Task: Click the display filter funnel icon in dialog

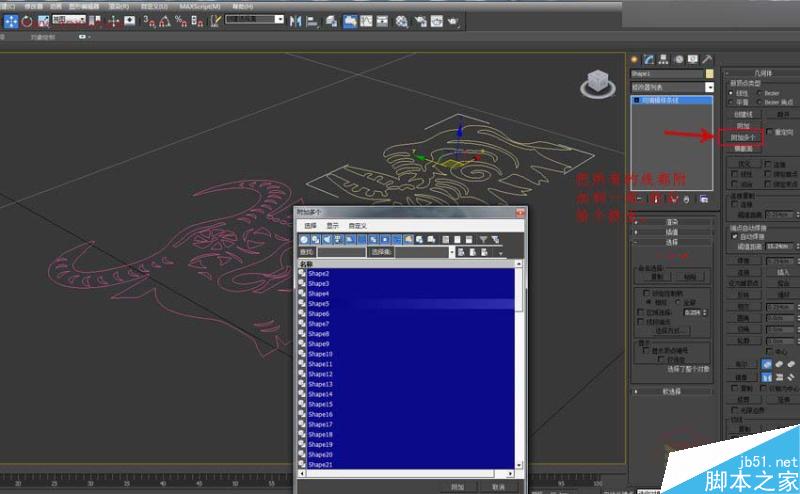Action: click(x=483, y=239)
